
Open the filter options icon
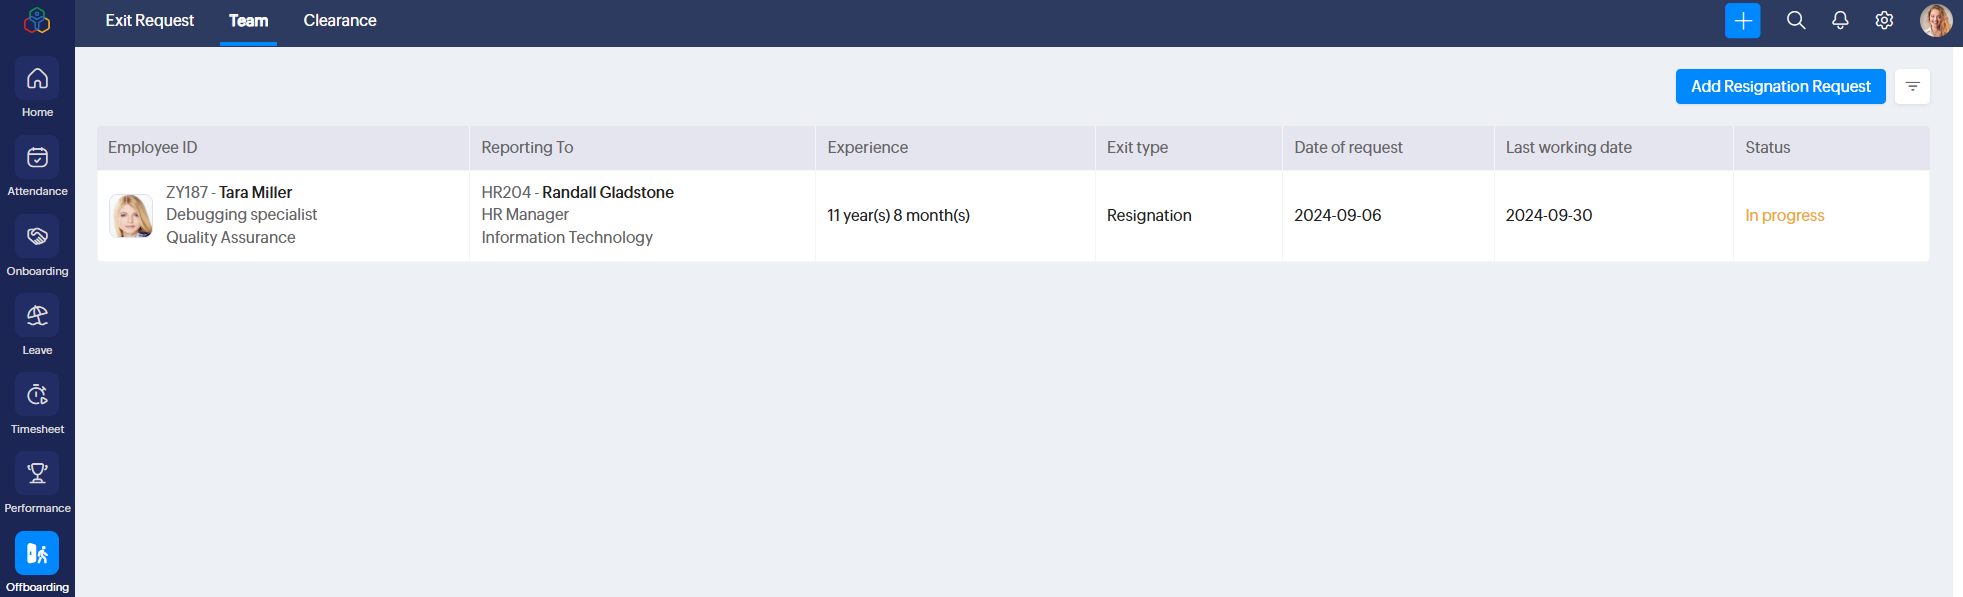(1912, 86)
